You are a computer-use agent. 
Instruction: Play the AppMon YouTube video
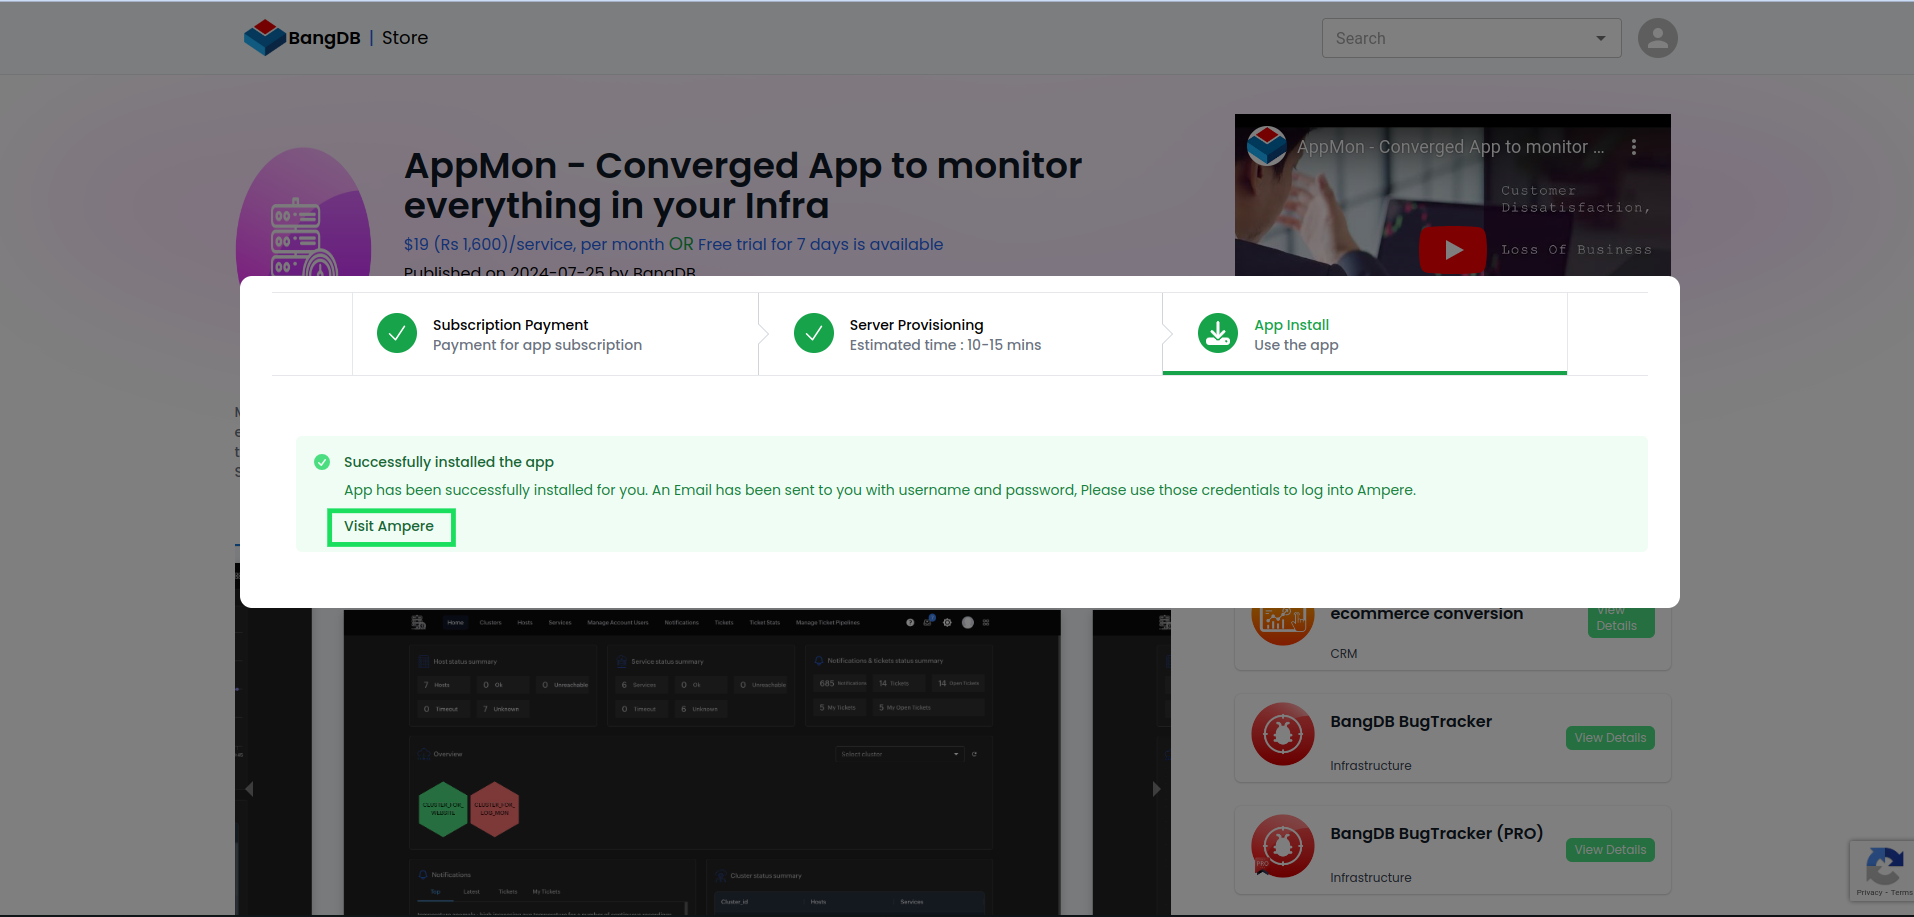(x=1452, y=250)
